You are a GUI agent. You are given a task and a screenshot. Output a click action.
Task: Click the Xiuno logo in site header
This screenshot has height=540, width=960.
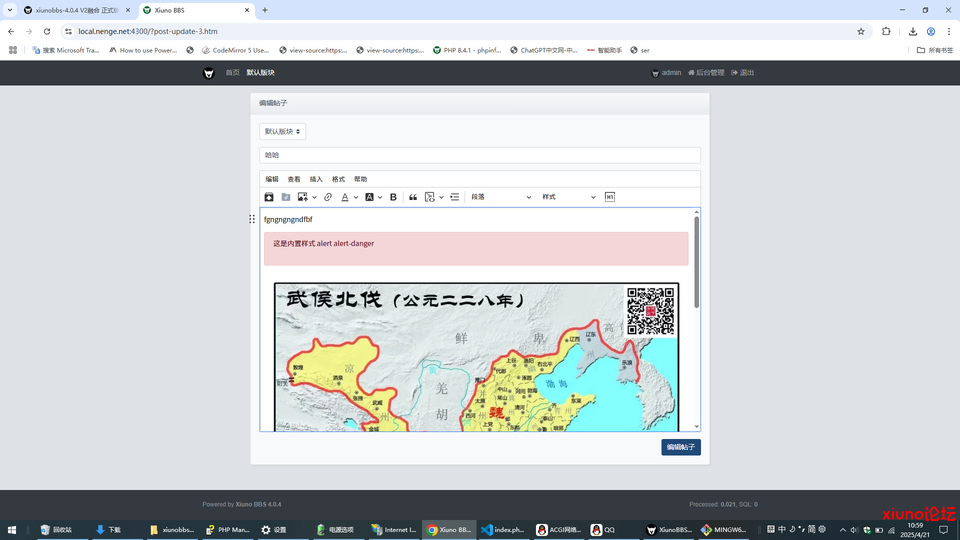click(209, 73)
